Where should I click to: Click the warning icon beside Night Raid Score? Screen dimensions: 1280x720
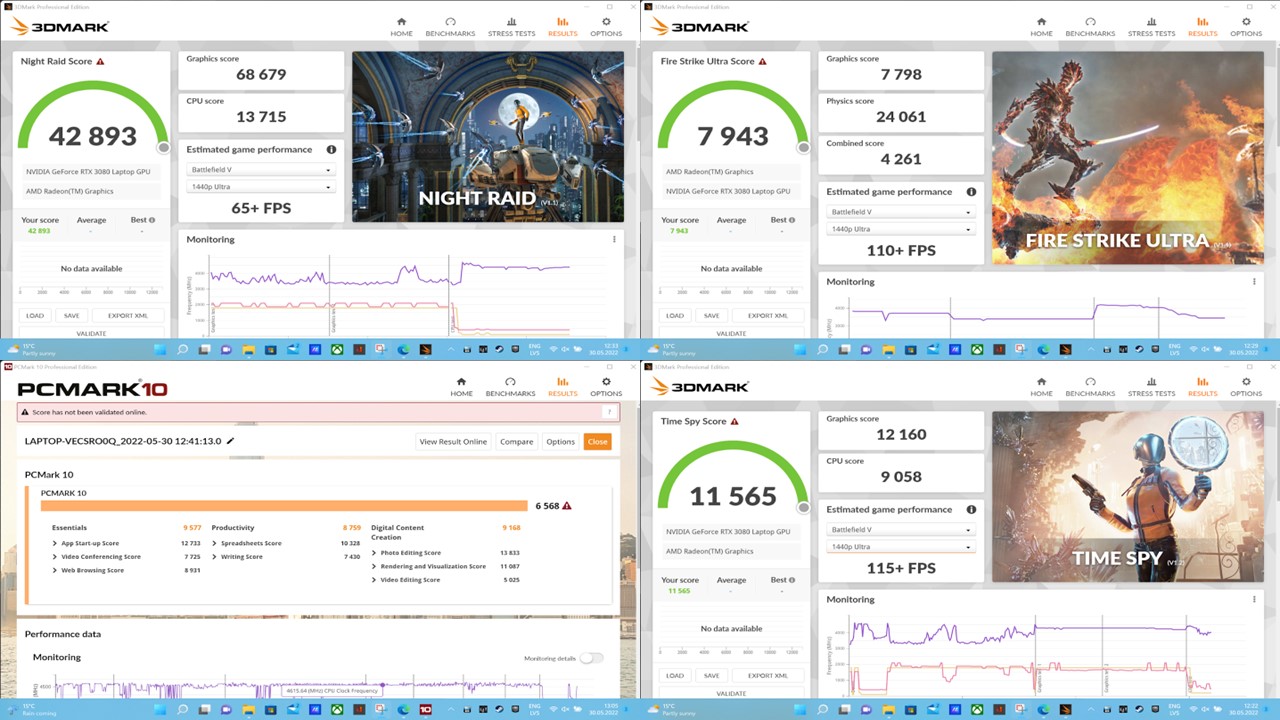(100, 61)
